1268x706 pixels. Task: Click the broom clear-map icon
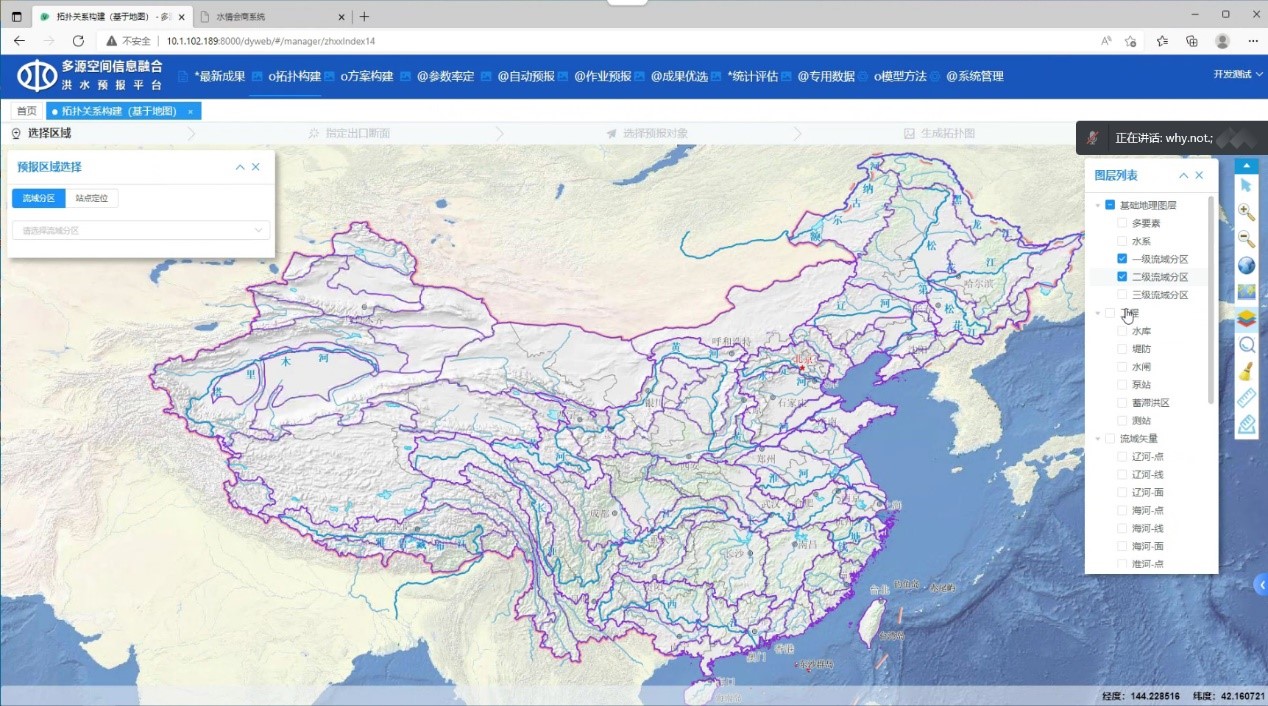(x=1246, y=372)
